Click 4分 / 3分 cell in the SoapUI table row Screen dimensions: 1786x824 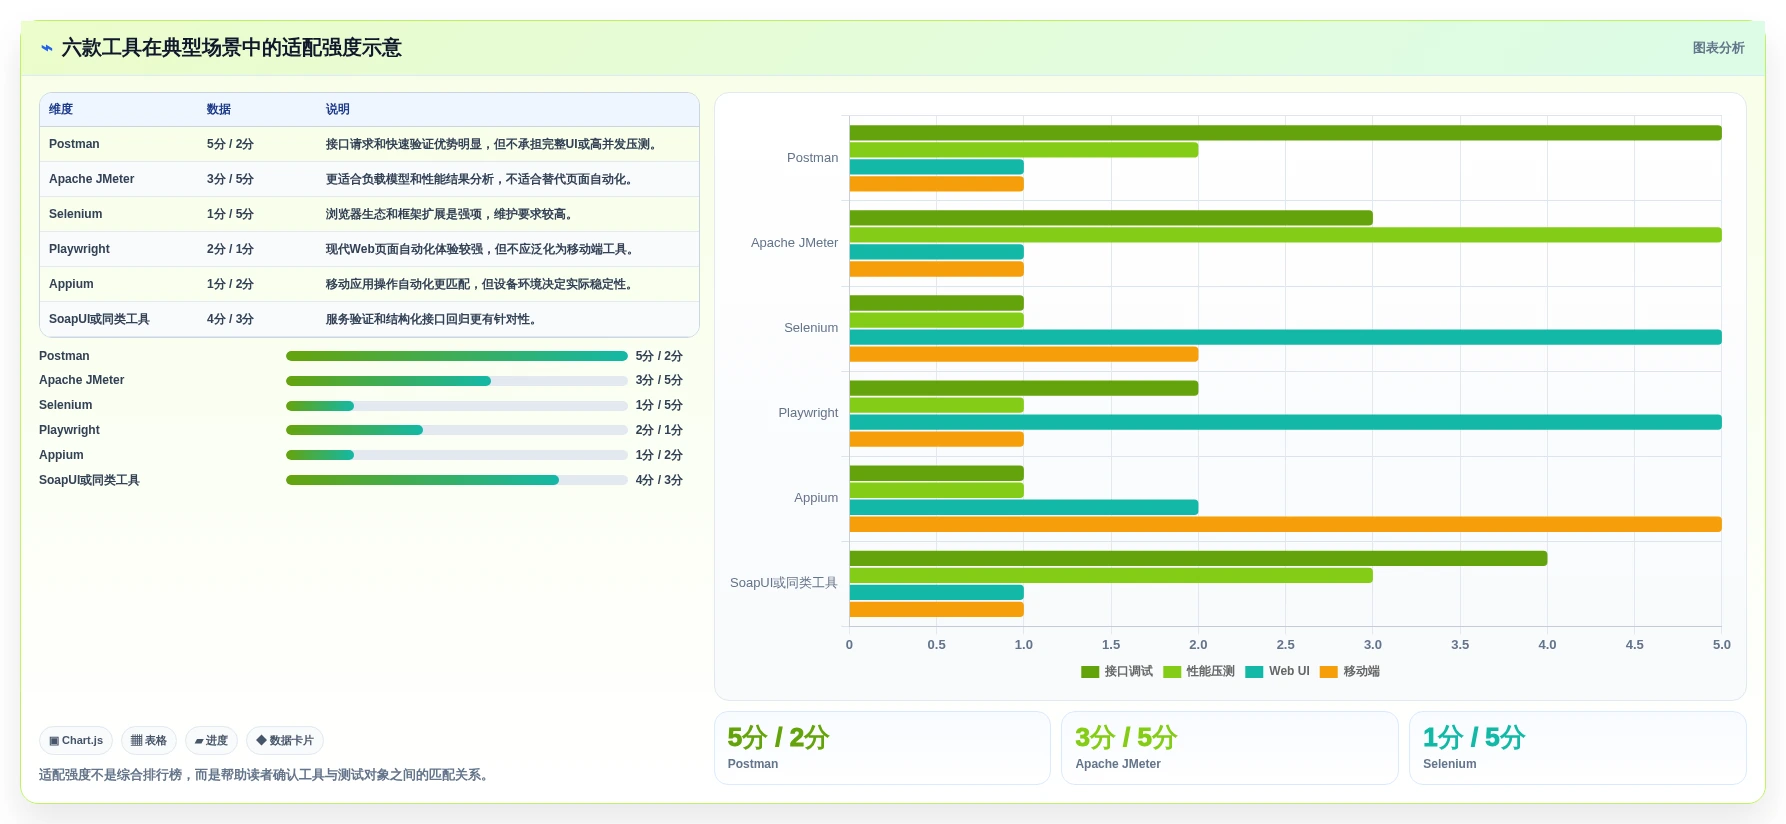pyautogui.click(x=230, y=319)
